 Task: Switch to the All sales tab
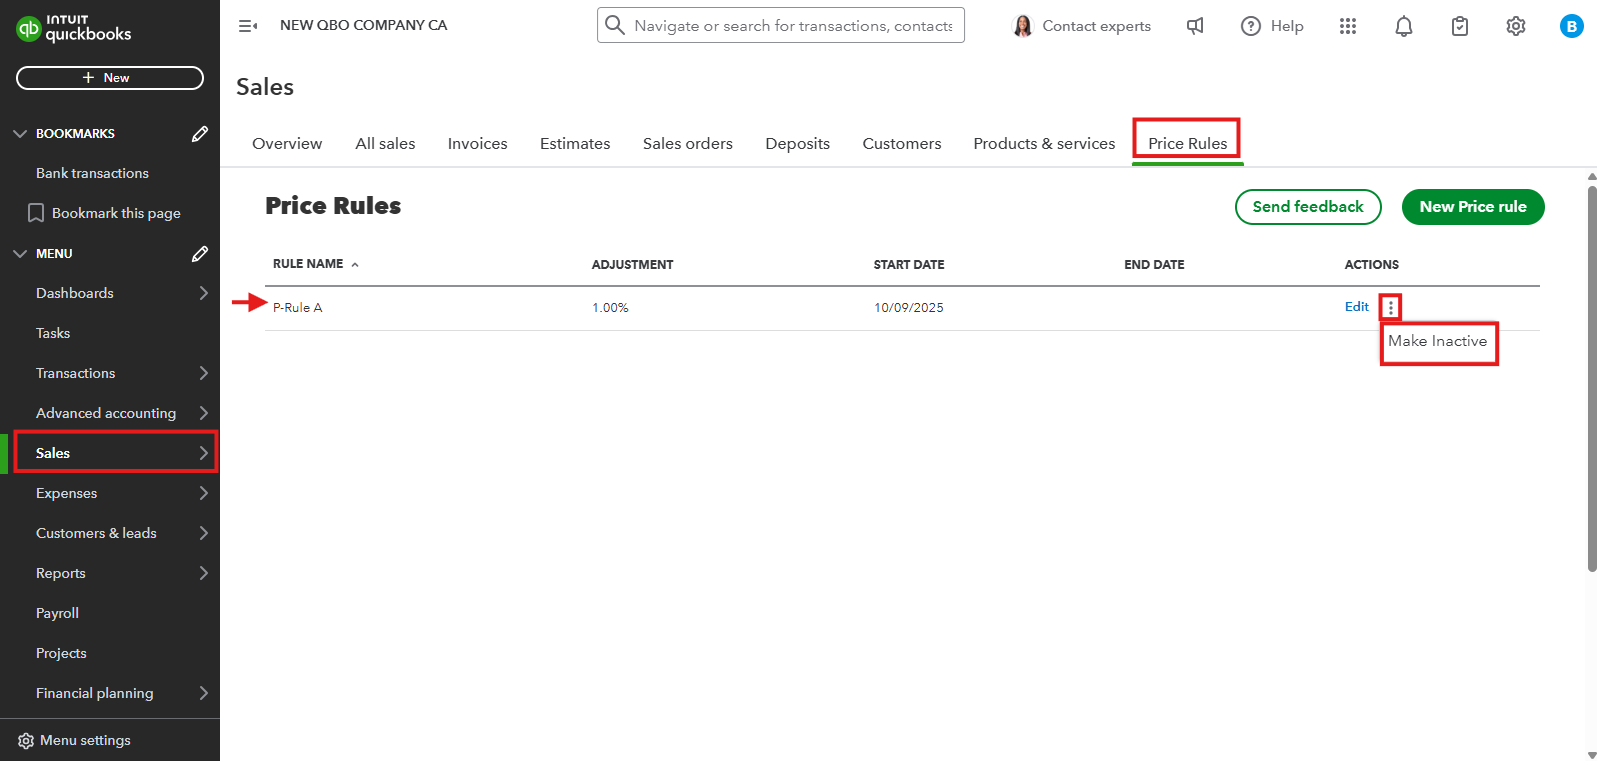[385, 144]
